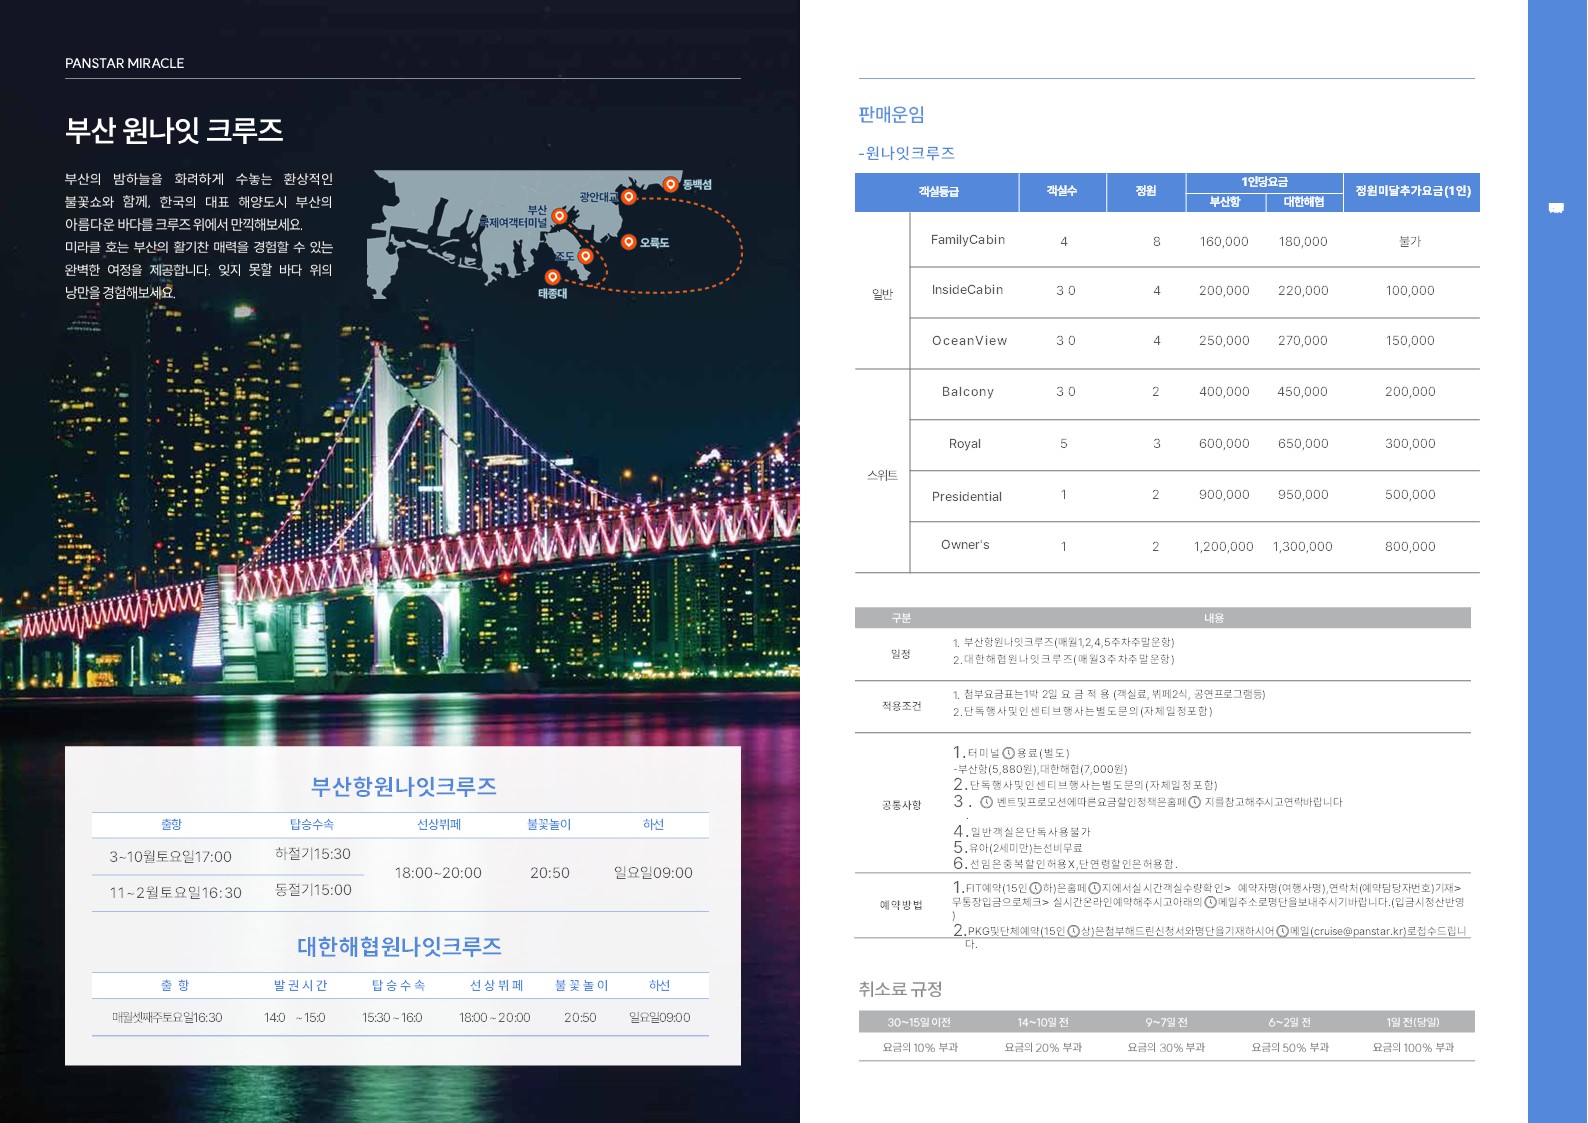The image size is (1588, 1123).
Task: Select the 정원미달추가요금(1인) column header
Action: pos(1411,191)
